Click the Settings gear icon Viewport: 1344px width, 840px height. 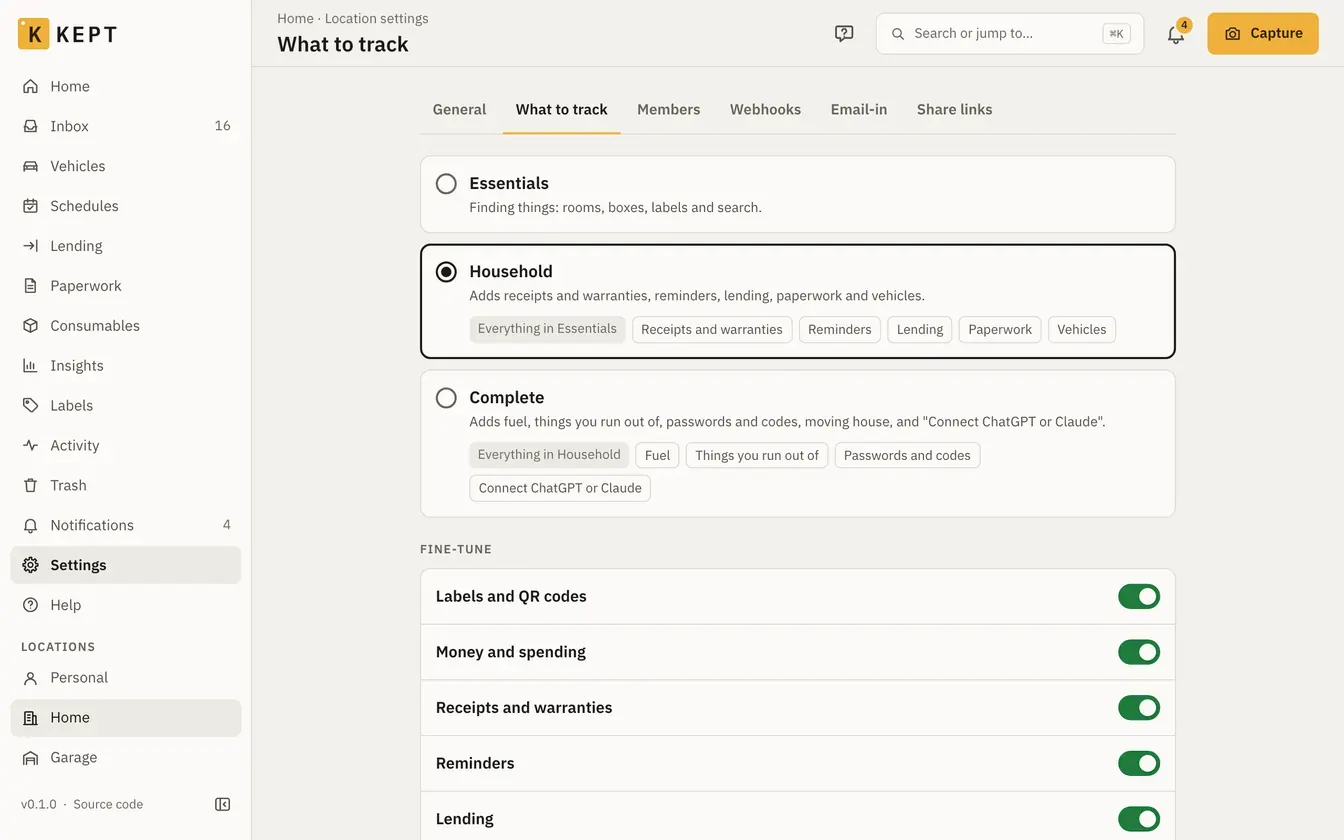(x=31, y=565)
